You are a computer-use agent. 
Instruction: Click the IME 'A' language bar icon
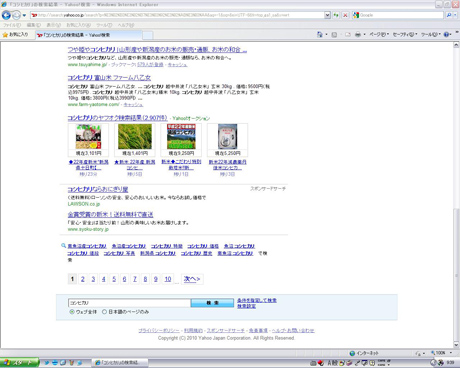(330, 363)
